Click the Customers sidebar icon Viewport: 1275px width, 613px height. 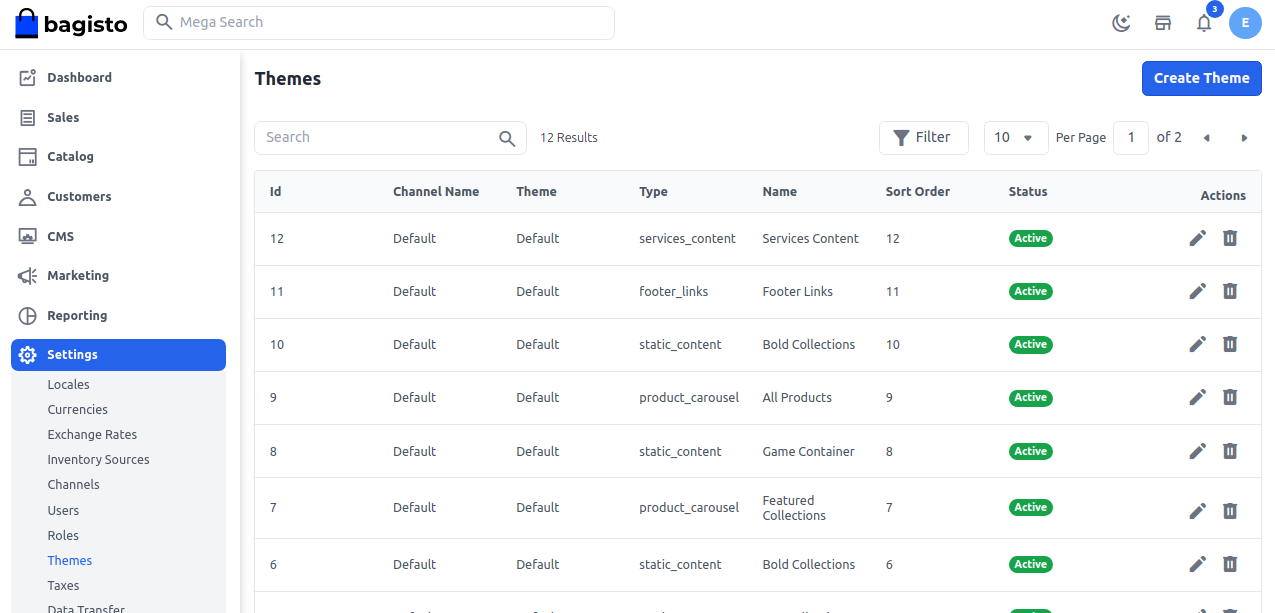coord(28,196)
